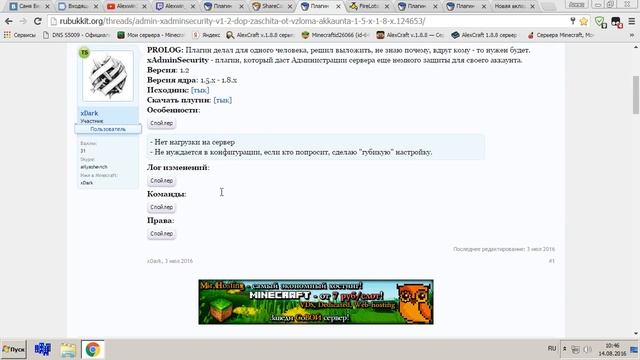Viewport: 640px width, 360px height.
Task: Switch the RU input language indicator
Action: [x=552, y=349]
